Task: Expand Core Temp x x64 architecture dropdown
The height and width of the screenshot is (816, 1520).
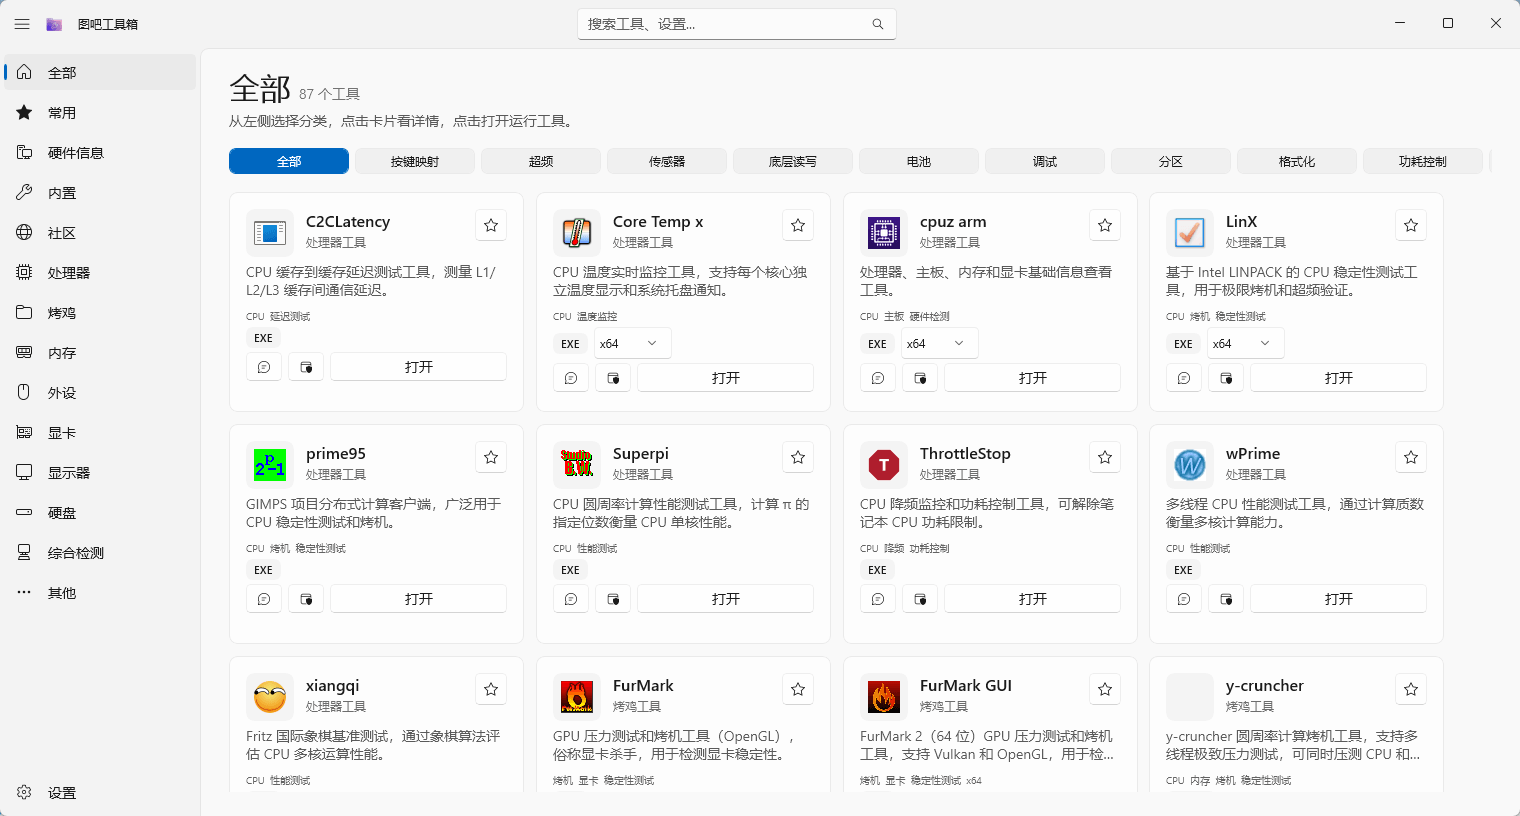Action: [632, 343]
